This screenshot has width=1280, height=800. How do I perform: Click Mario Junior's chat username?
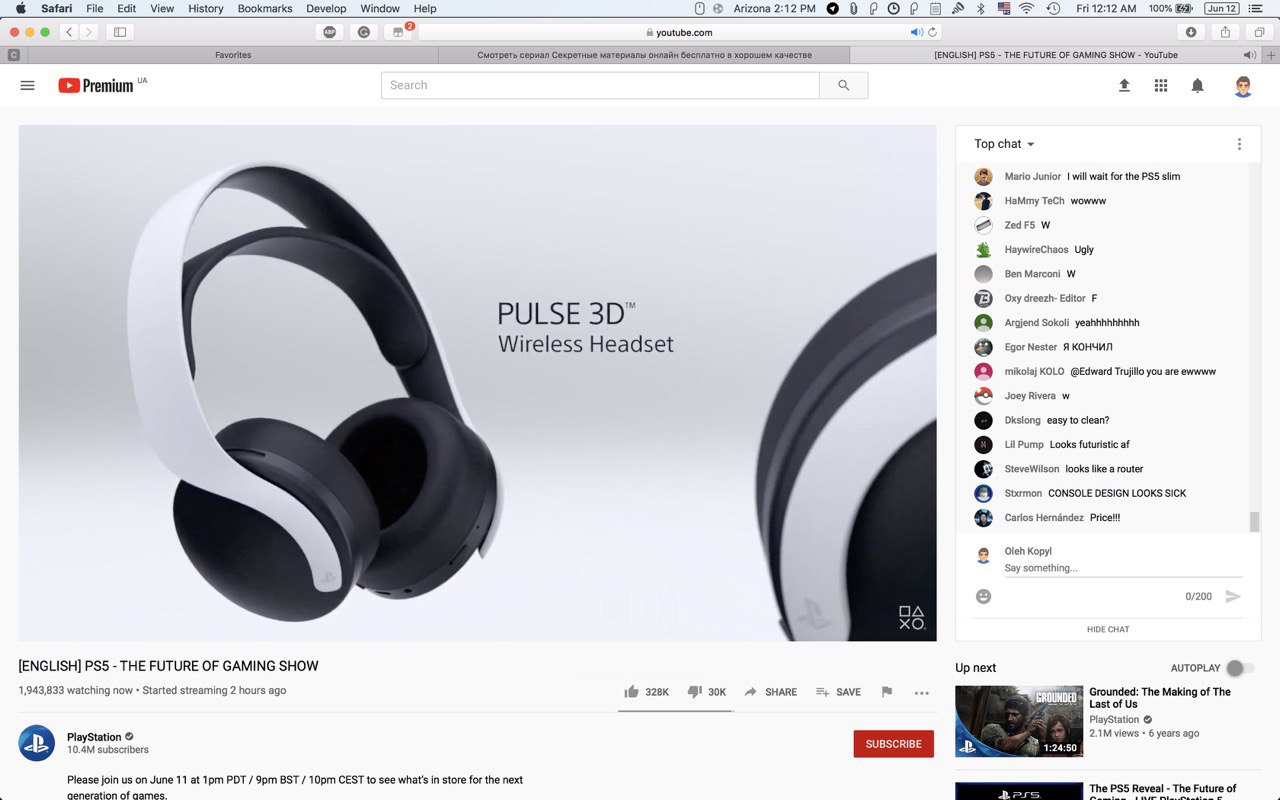click(x=1033, y=177)
